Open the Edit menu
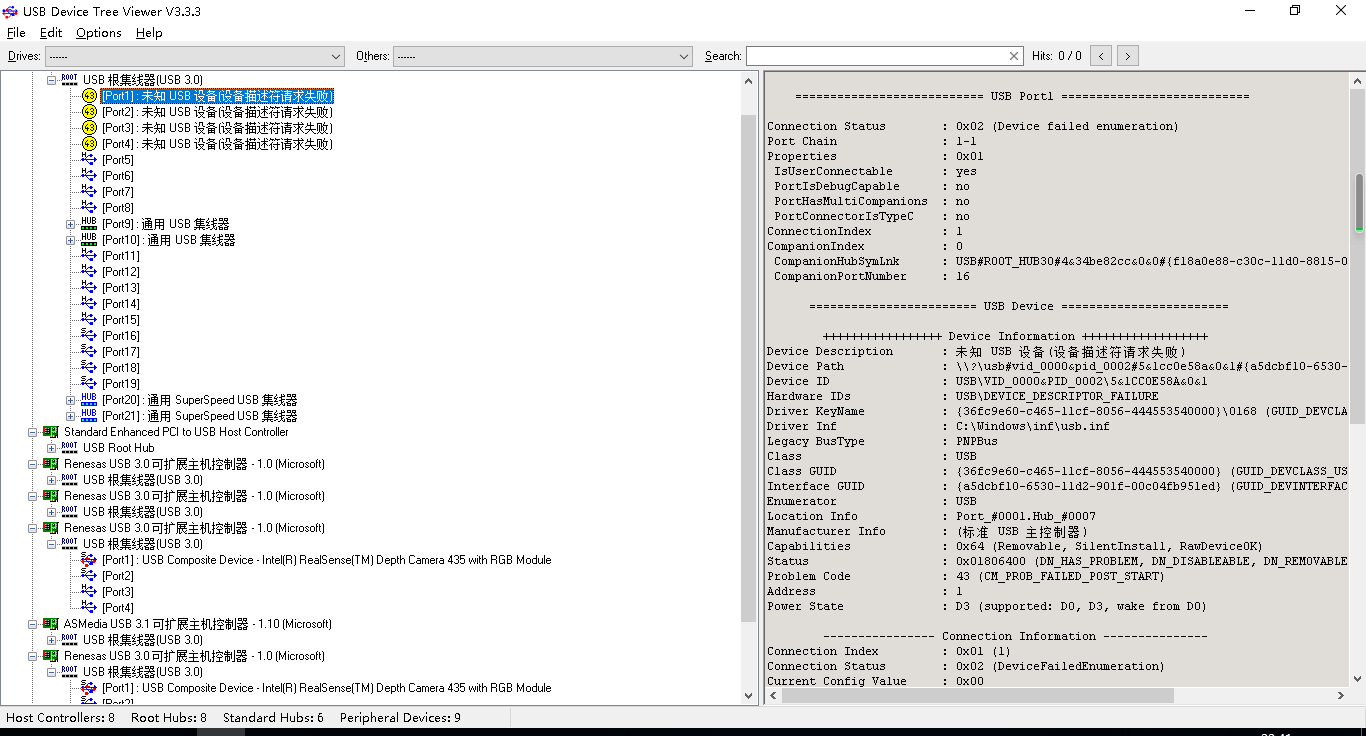Screen dimensions: 1366x736 coord(51,33)
